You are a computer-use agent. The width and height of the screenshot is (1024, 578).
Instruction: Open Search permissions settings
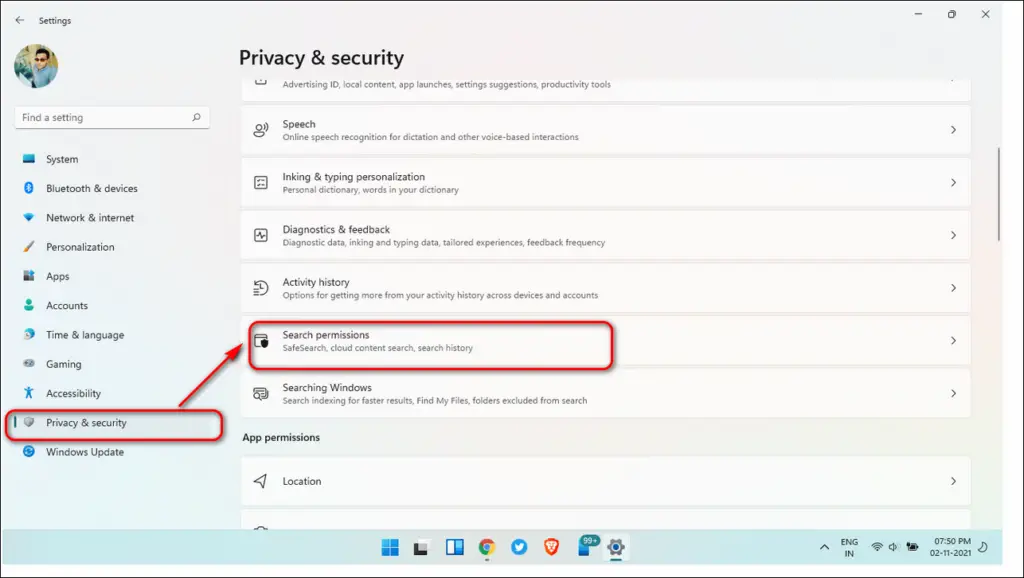(x=605, y=341)
